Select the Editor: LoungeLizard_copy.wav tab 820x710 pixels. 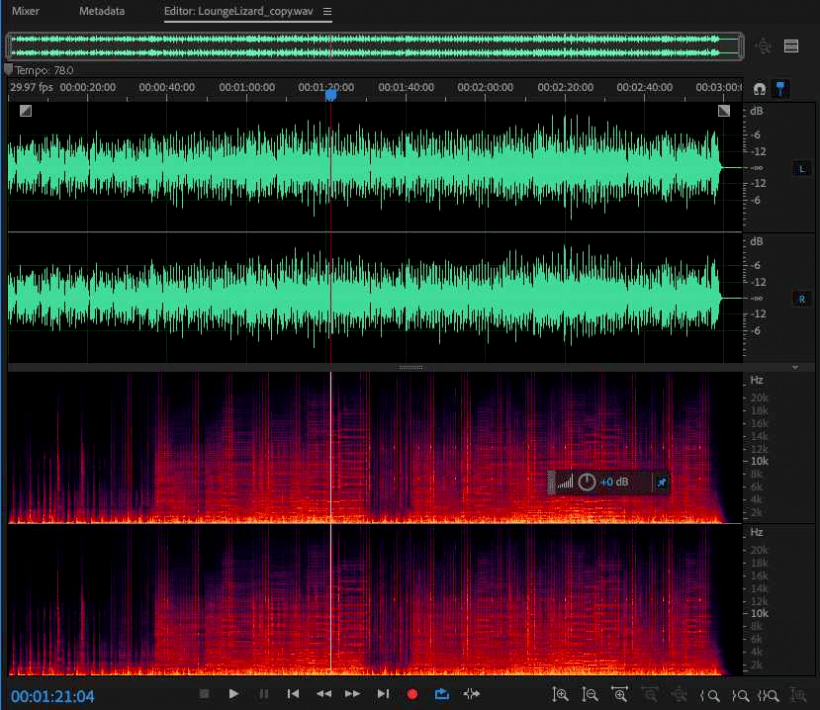point(238,11)
